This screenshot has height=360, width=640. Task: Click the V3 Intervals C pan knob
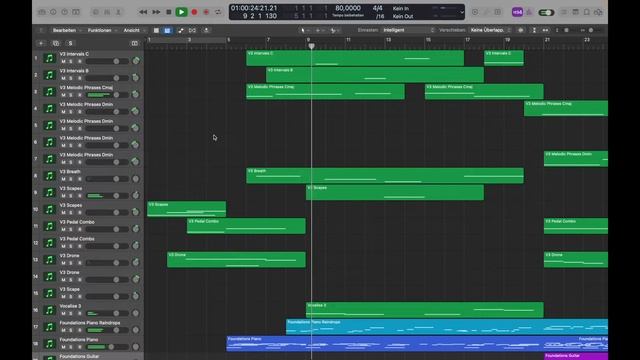pyautogui.click(x=136, y=61)
